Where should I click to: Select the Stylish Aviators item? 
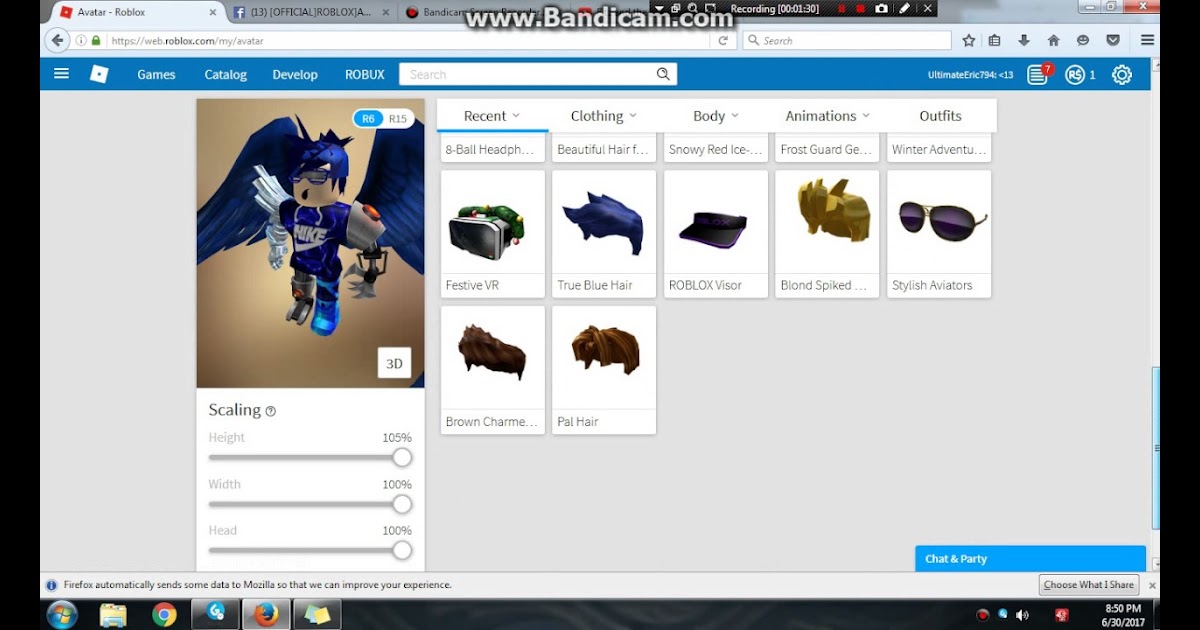[x=939, y=234]
